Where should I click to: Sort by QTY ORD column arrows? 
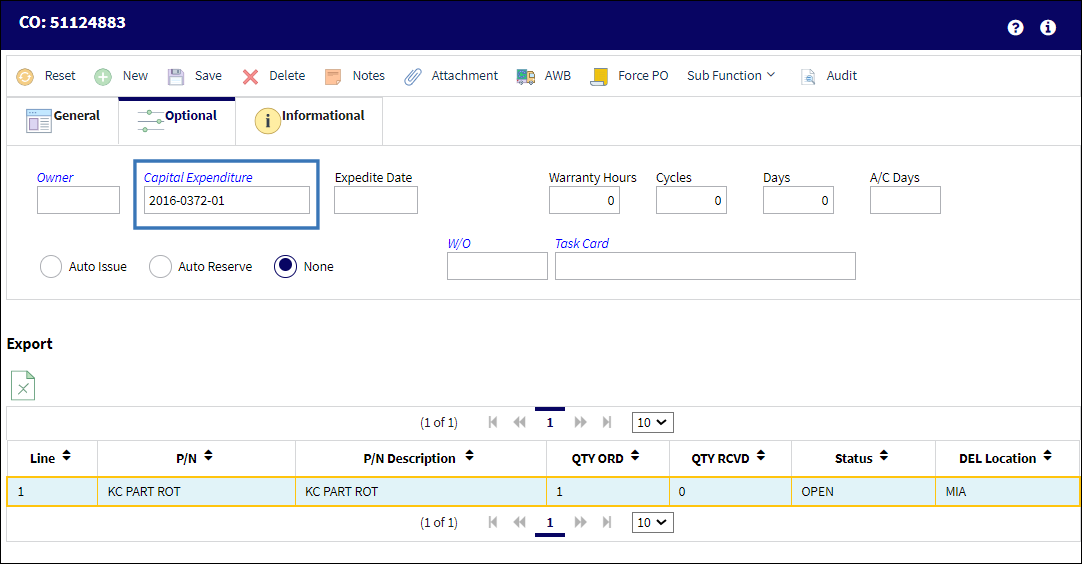pos(635,456)
